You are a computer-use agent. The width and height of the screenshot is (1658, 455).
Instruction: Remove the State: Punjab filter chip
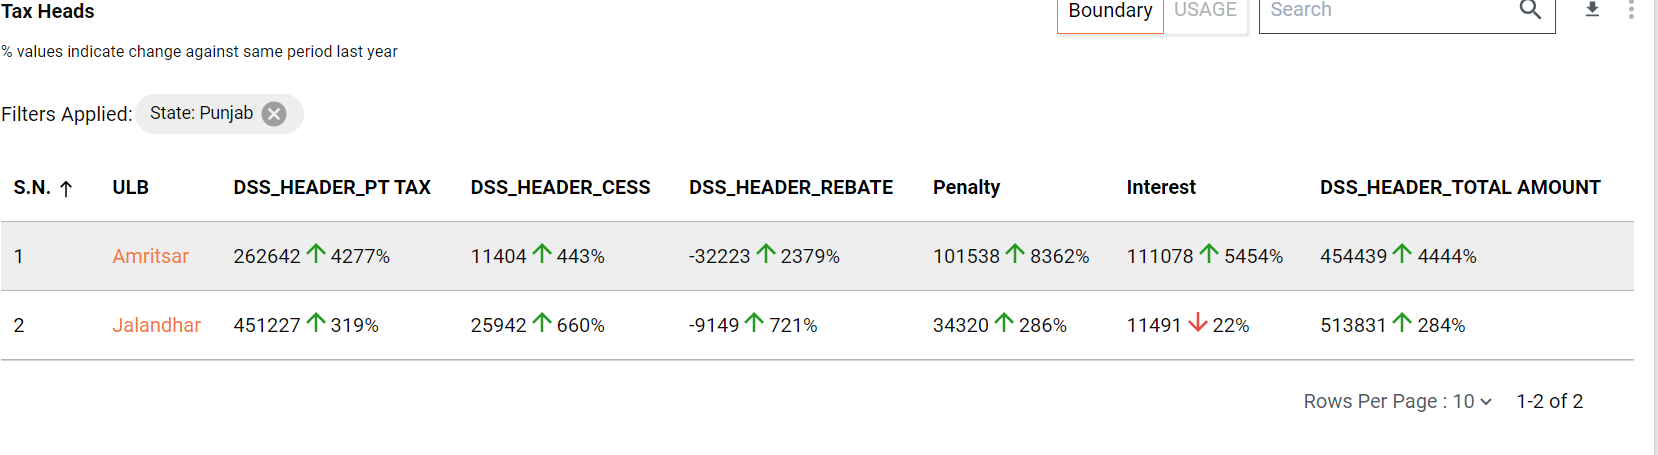274,114
